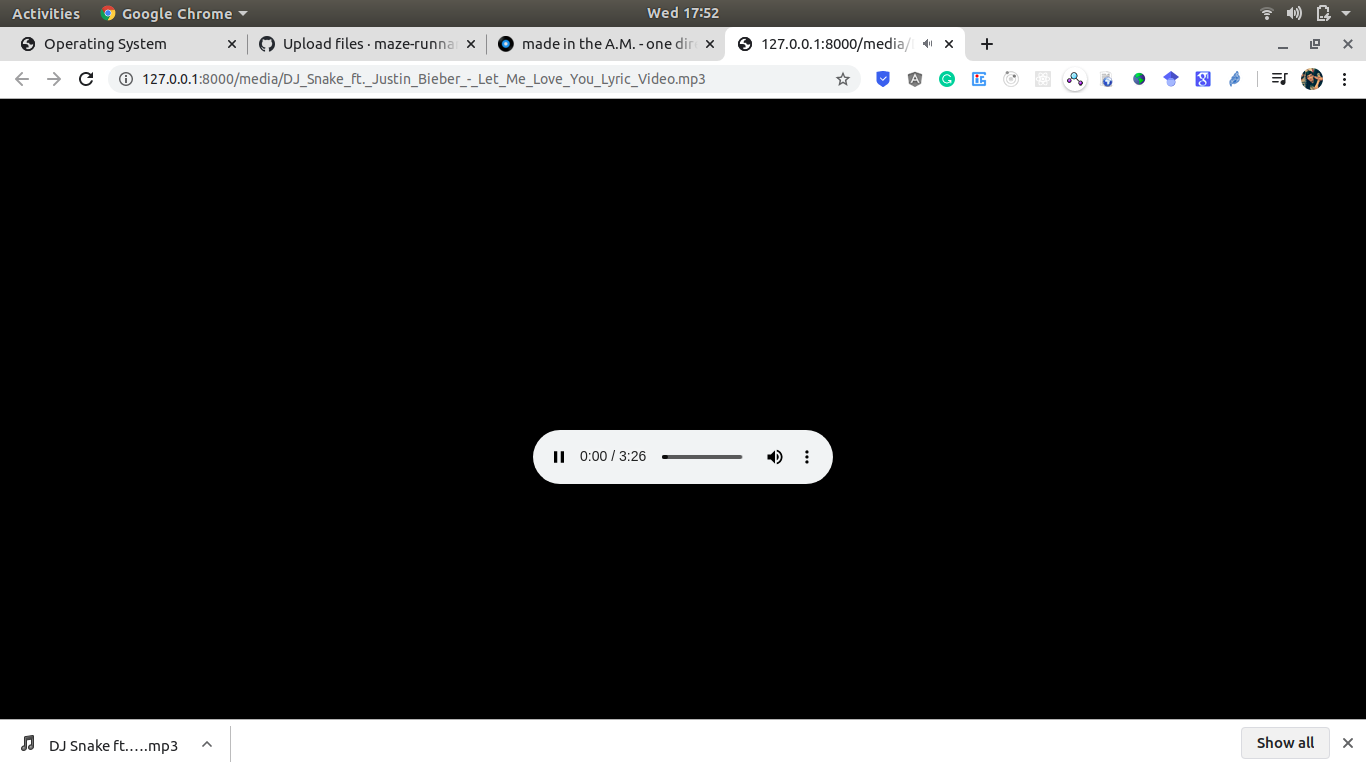
Task: Open the React developer tools extension
Action: pos(1043,79)
